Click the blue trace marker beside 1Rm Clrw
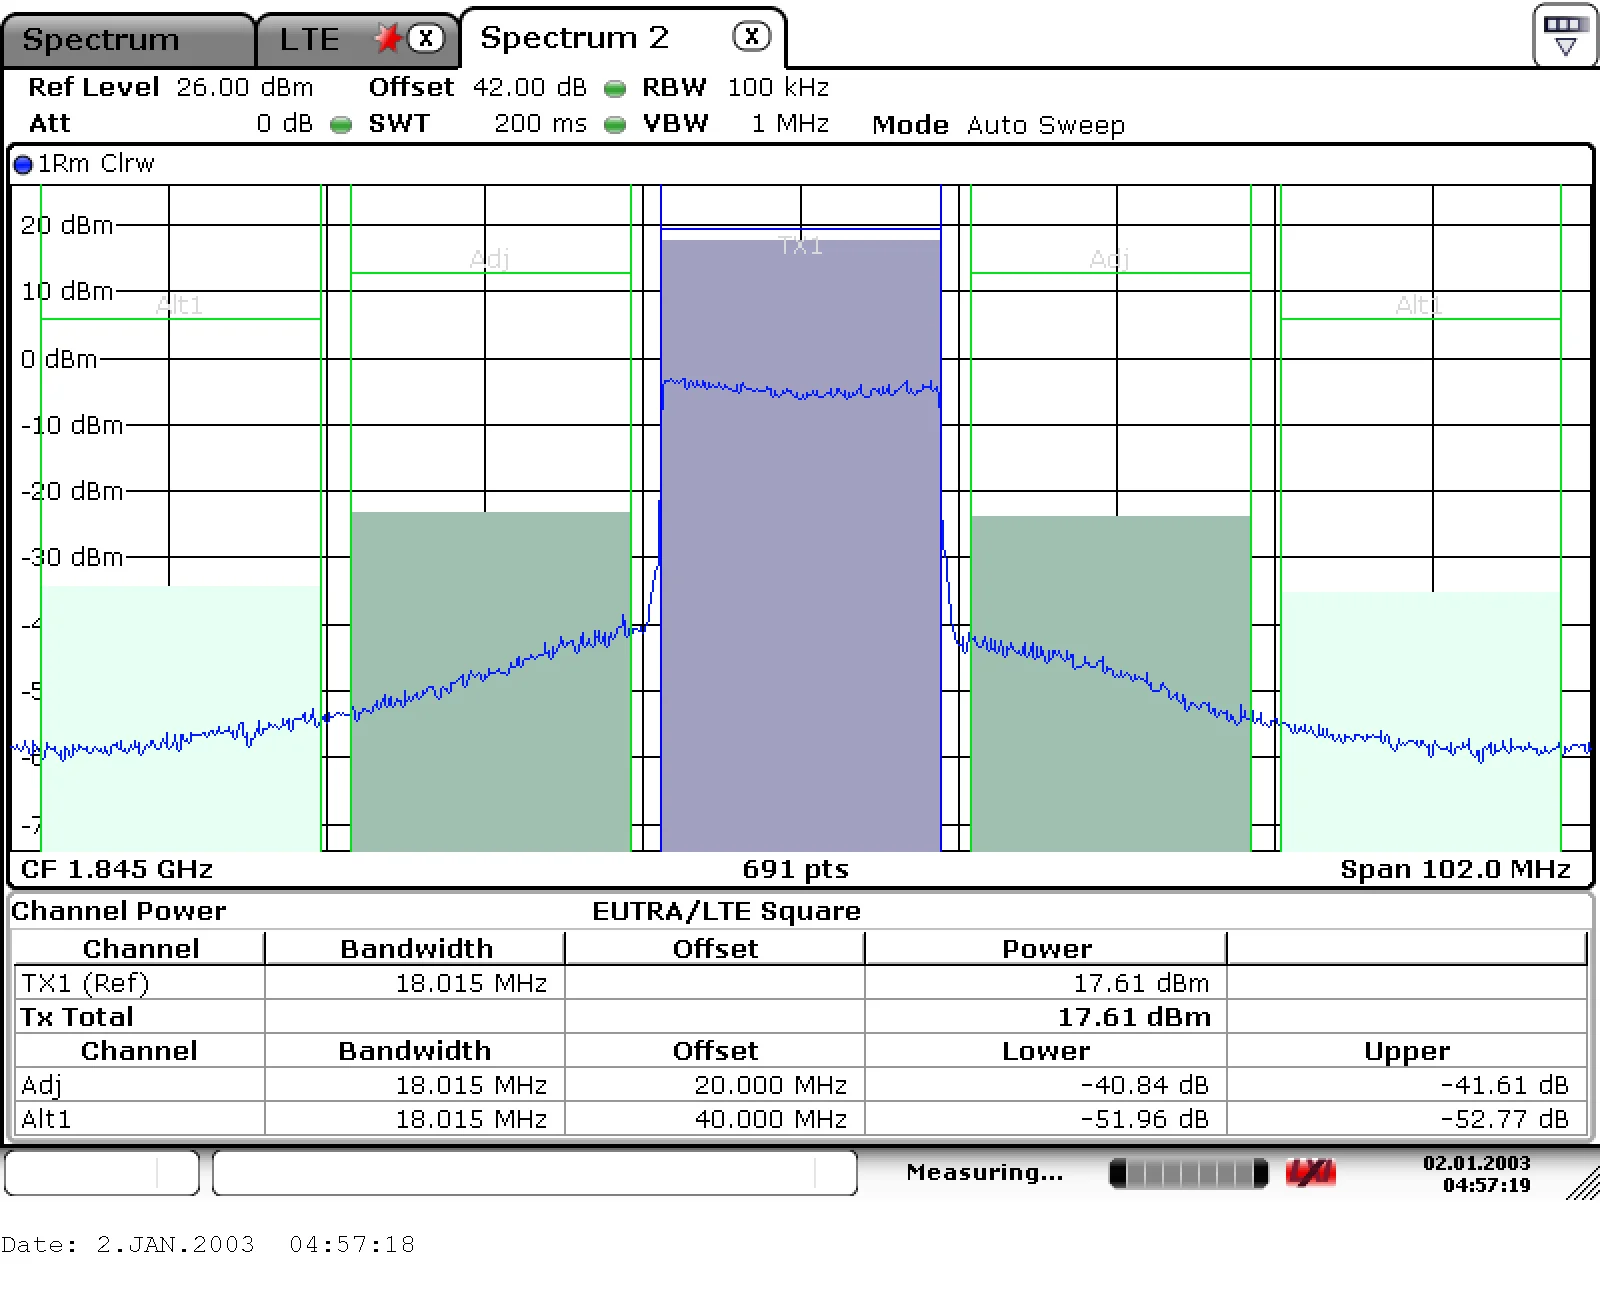Viewport: 1600px width, 1292px height. tap(23, 165)
